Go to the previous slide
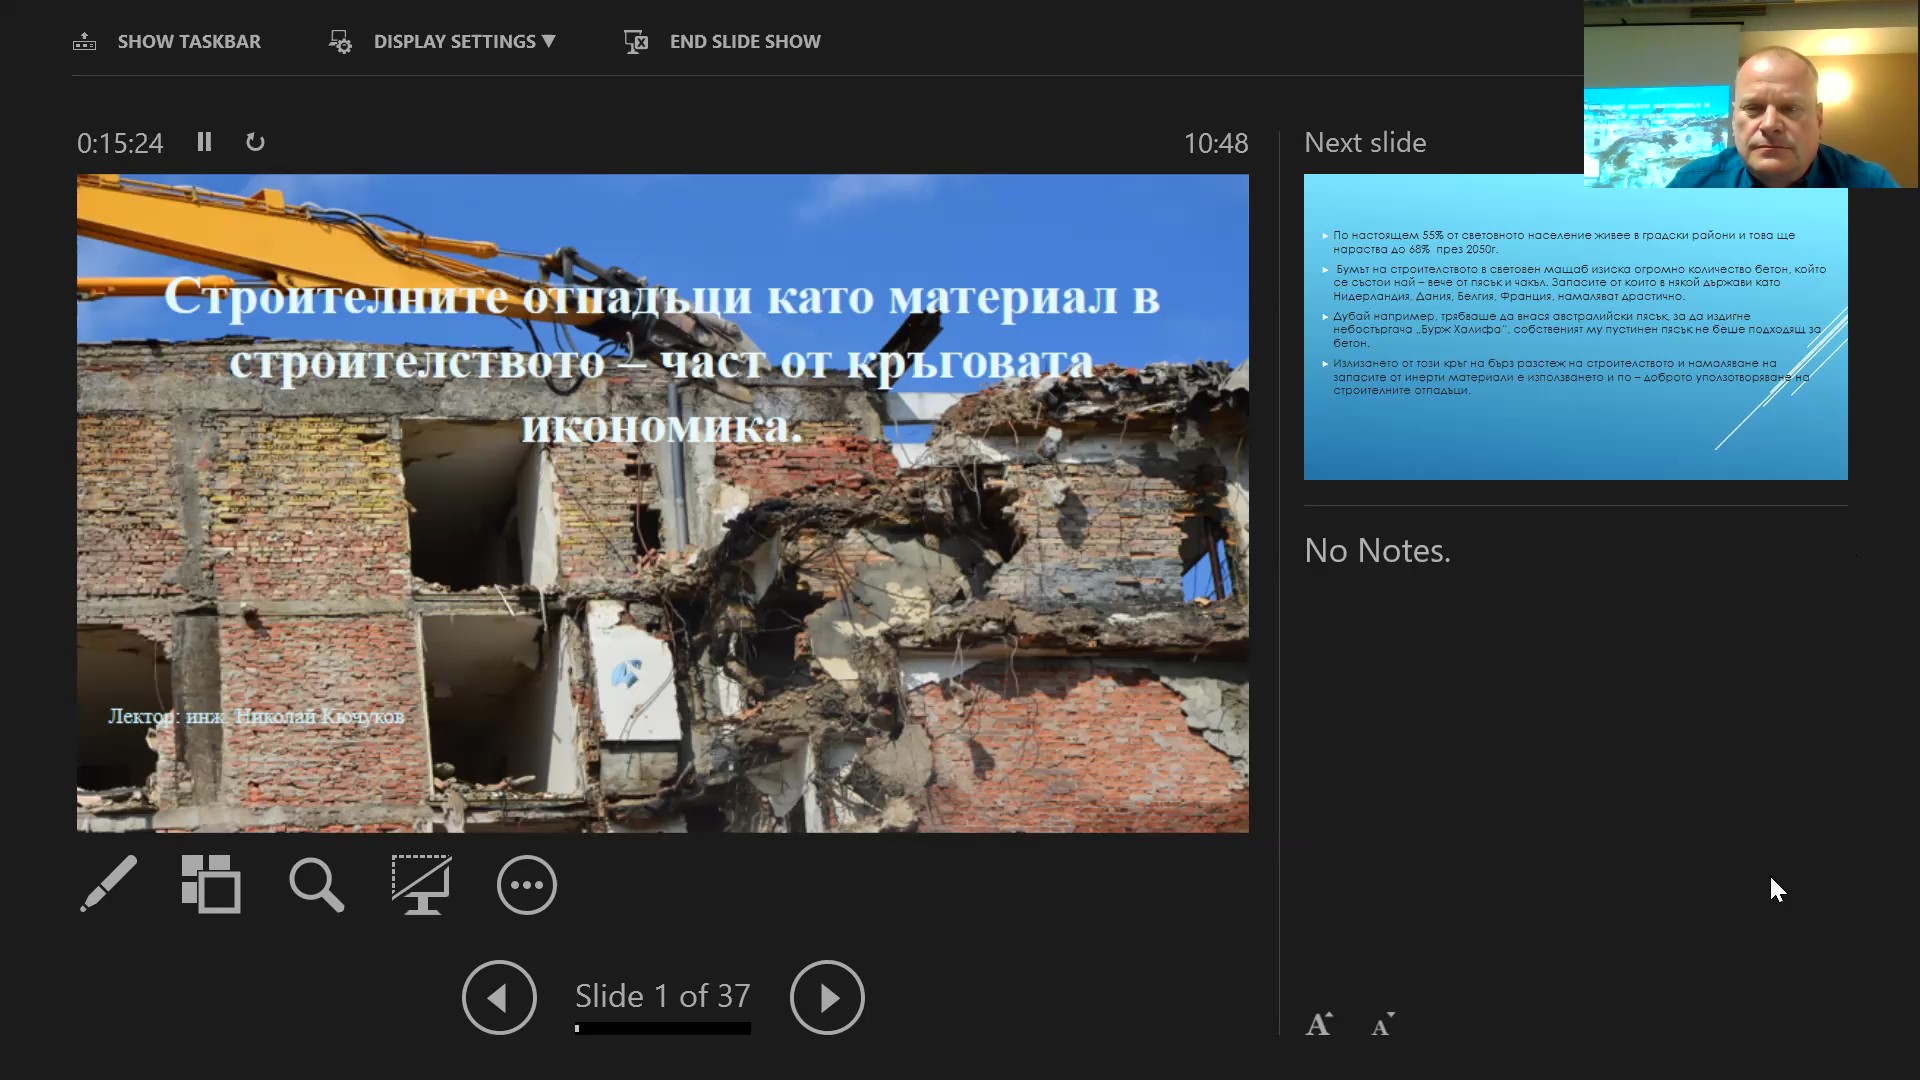This screenshot has width=1920, height=1080. 499,997
